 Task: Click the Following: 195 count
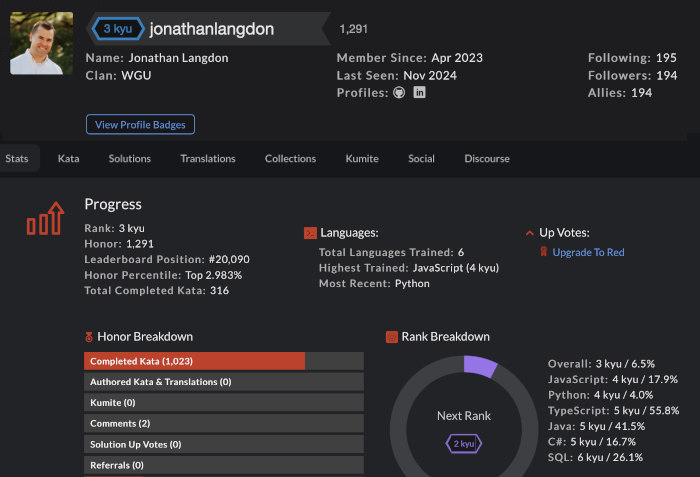[x=632, y=58]
